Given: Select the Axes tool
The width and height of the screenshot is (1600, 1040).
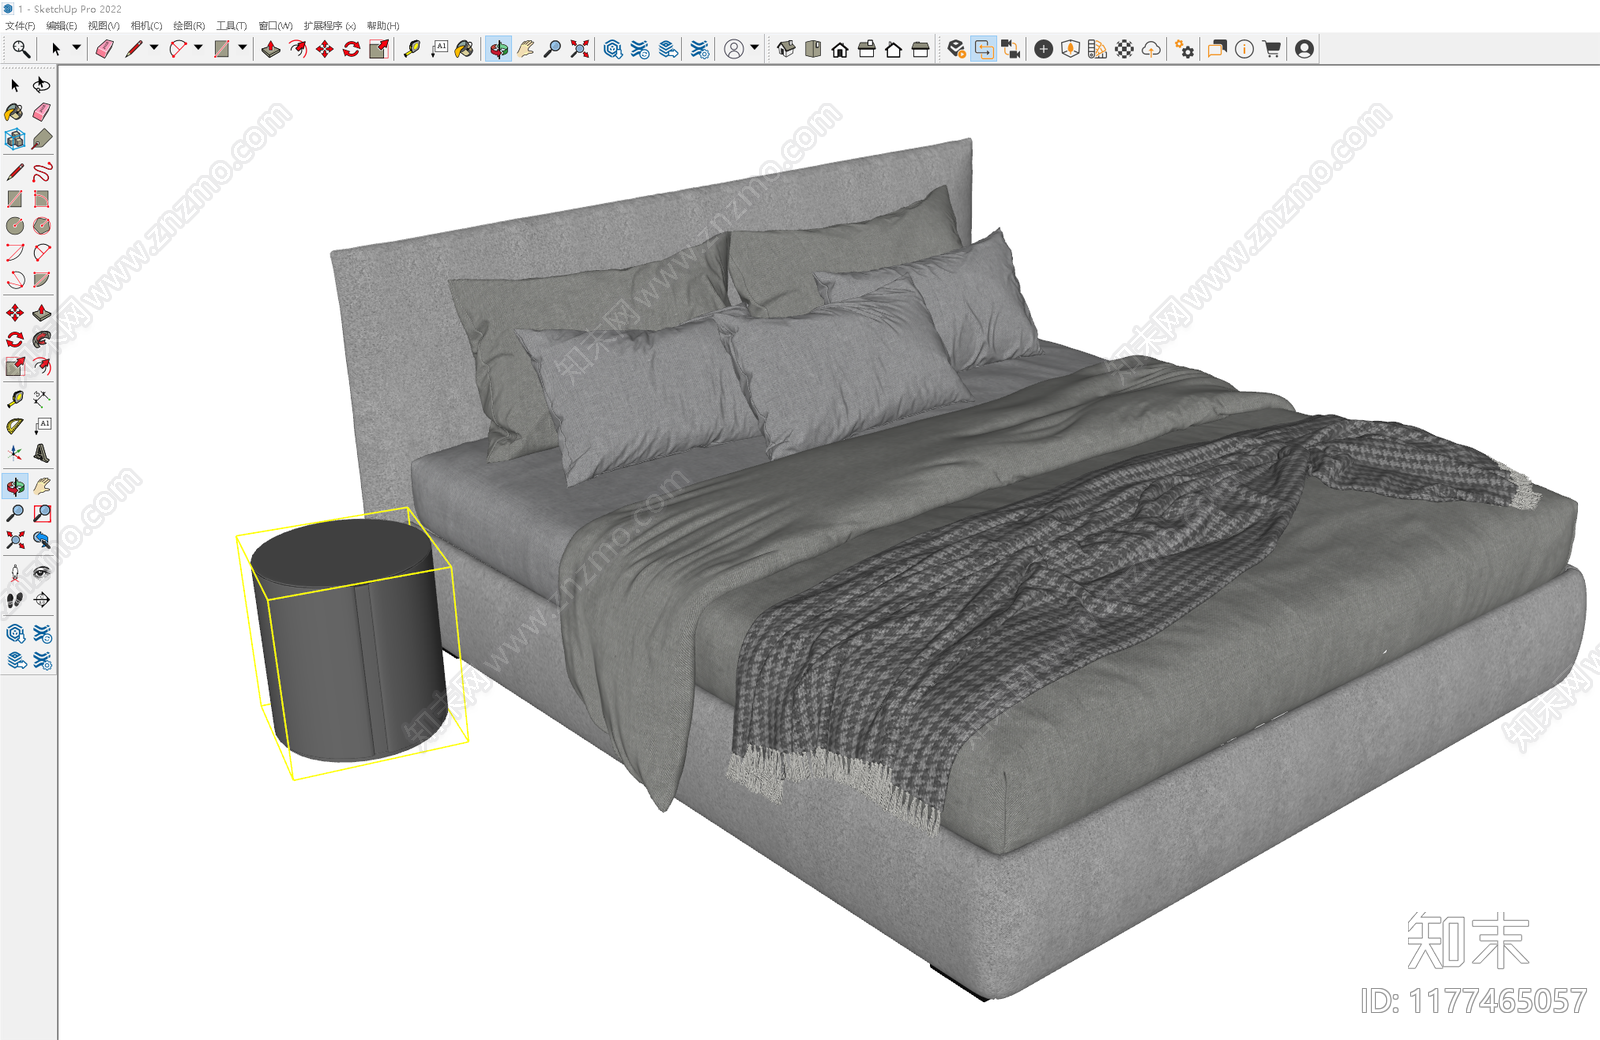Looking at the screenshot, I should point(15,453).
